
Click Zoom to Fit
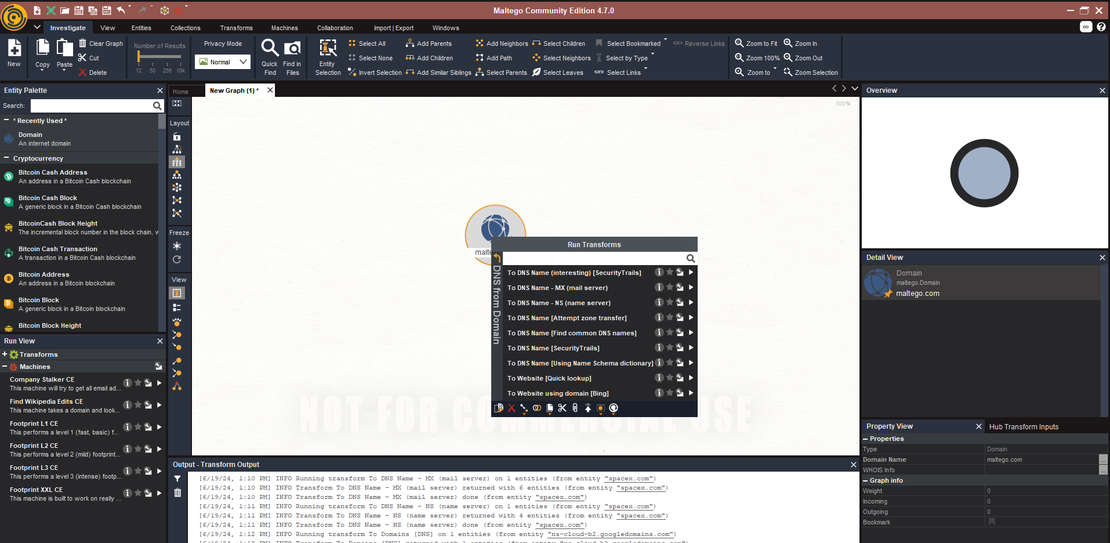coord(756,43)
